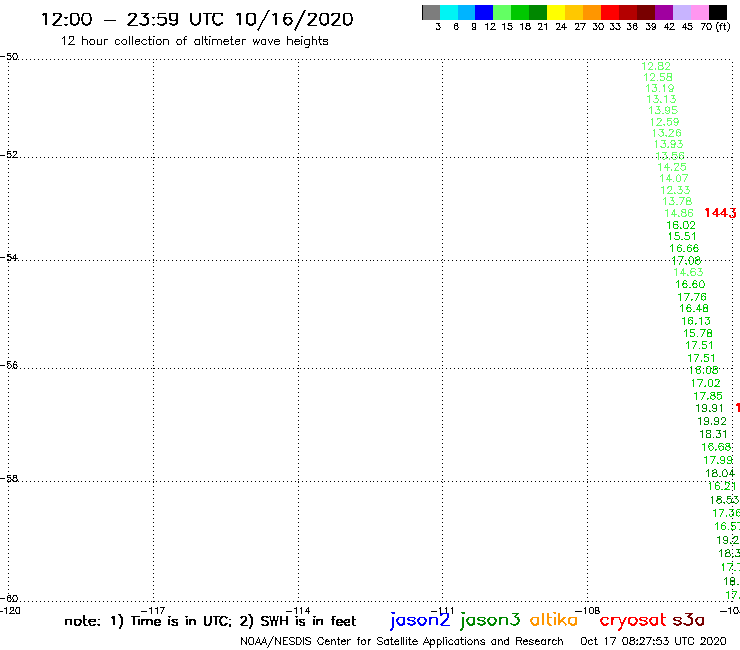Click the wave height reading 13.78
740x650 pixels.
[x=677, y=202]
